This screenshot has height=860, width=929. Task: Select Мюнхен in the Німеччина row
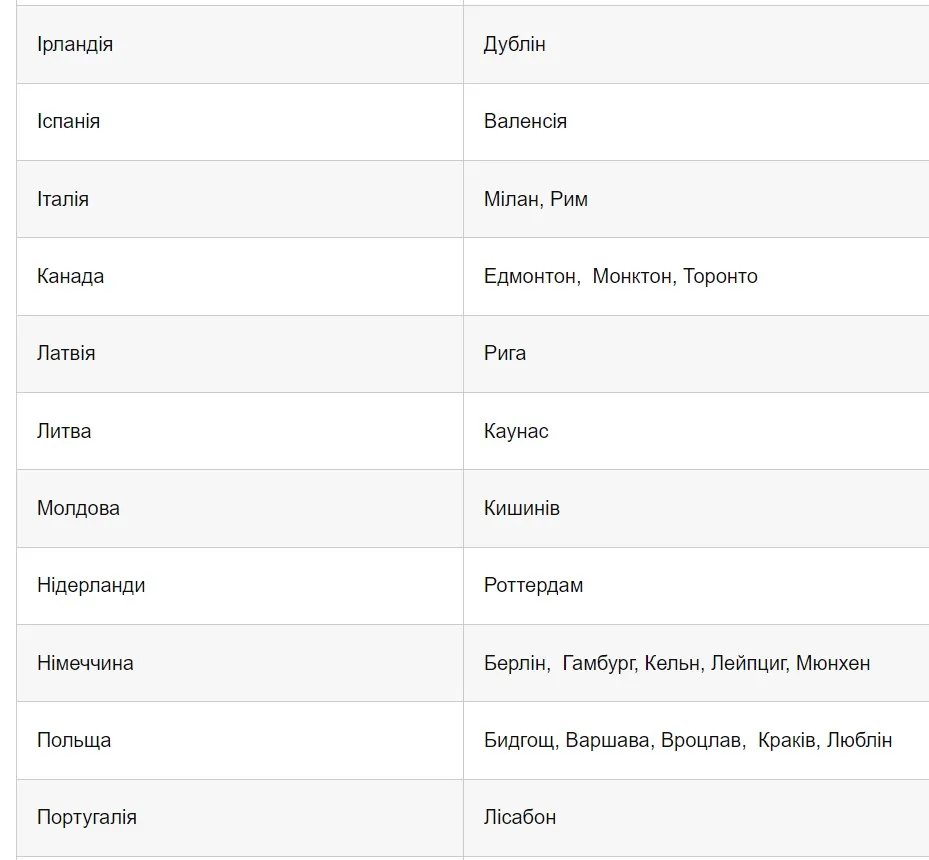tap(833, 663)
